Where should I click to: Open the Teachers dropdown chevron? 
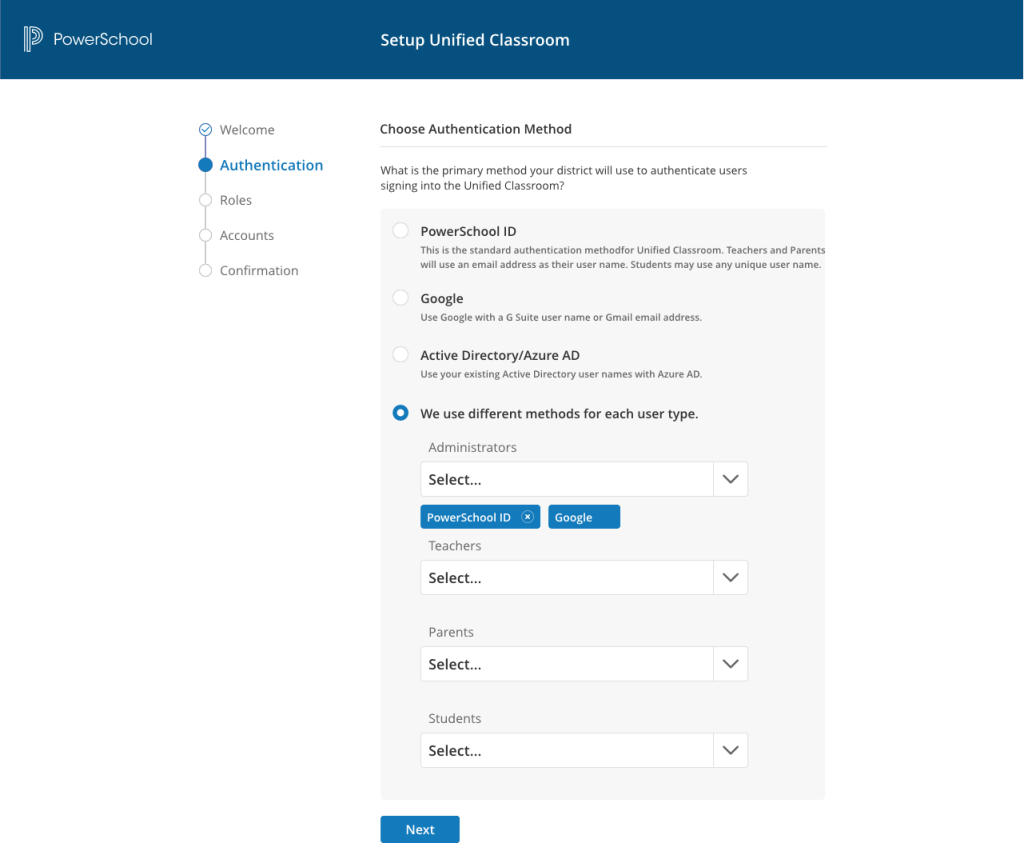730,578
